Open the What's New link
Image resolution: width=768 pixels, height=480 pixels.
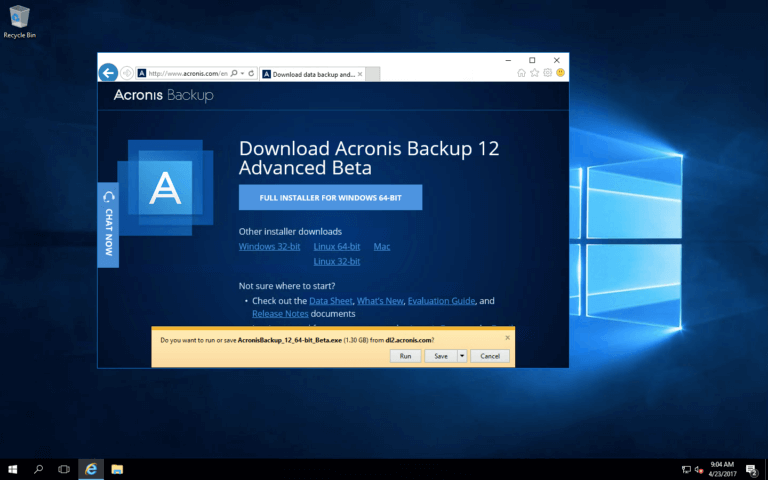(x=380, y=301)
